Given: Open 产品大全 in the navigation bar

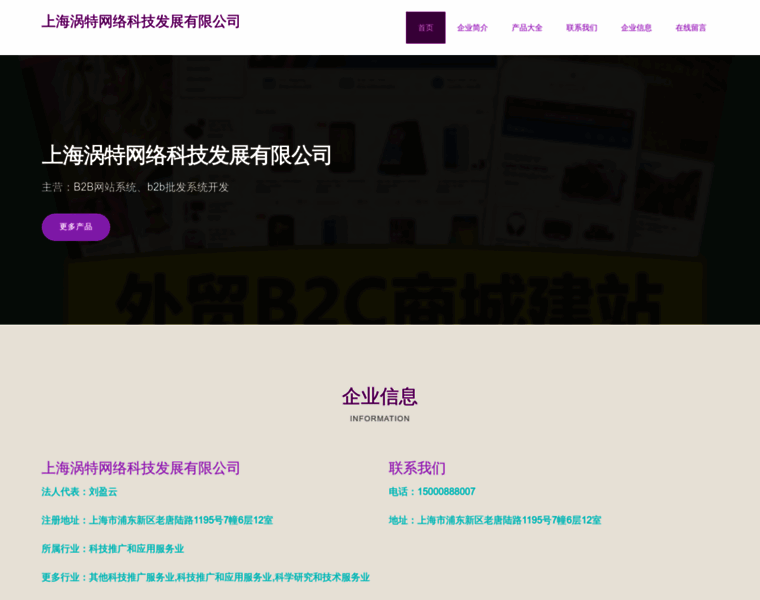Looking at the screenshot, I should tap(527, 28).
